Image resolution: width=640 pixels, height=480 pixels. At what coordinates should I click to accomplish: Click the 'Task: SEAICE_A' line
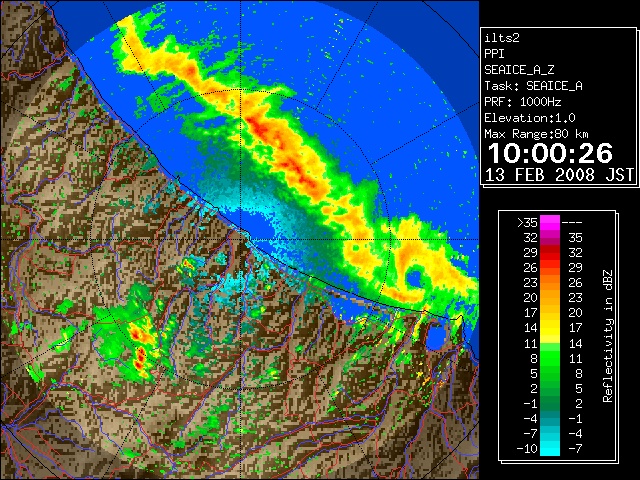tap(533, 86)
